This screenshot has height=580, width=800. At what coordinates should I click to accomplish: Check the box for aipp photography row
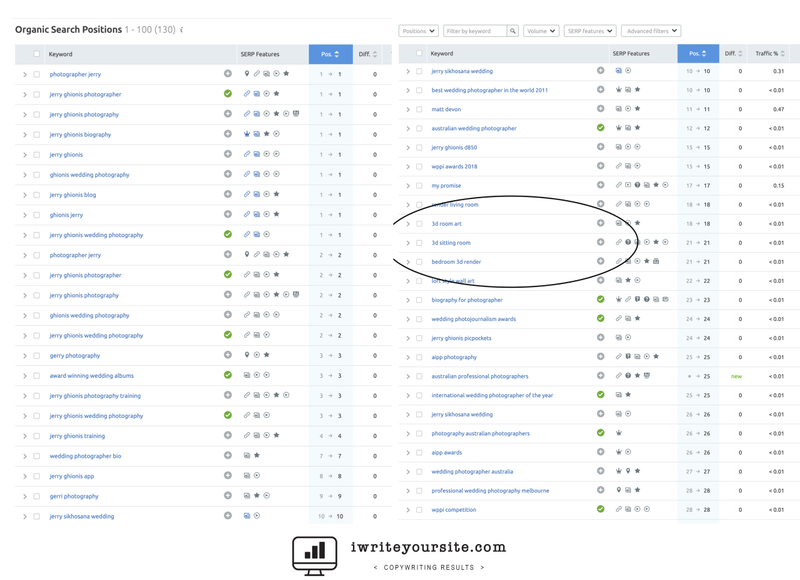coord(419,357)
